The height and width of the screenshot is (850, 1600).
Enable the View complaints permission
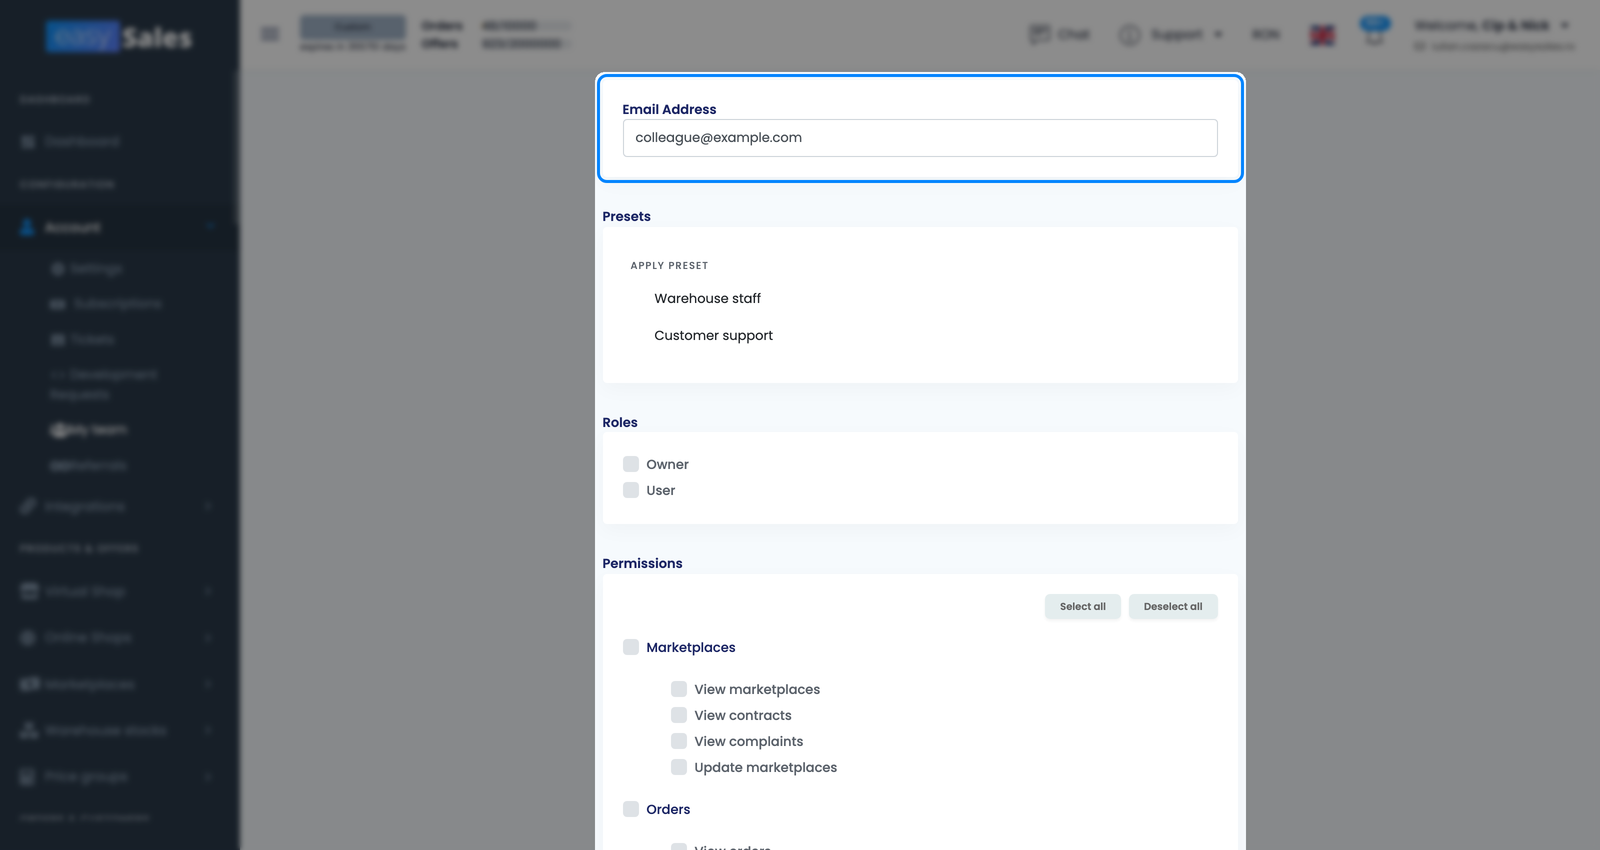click(679, 741)
